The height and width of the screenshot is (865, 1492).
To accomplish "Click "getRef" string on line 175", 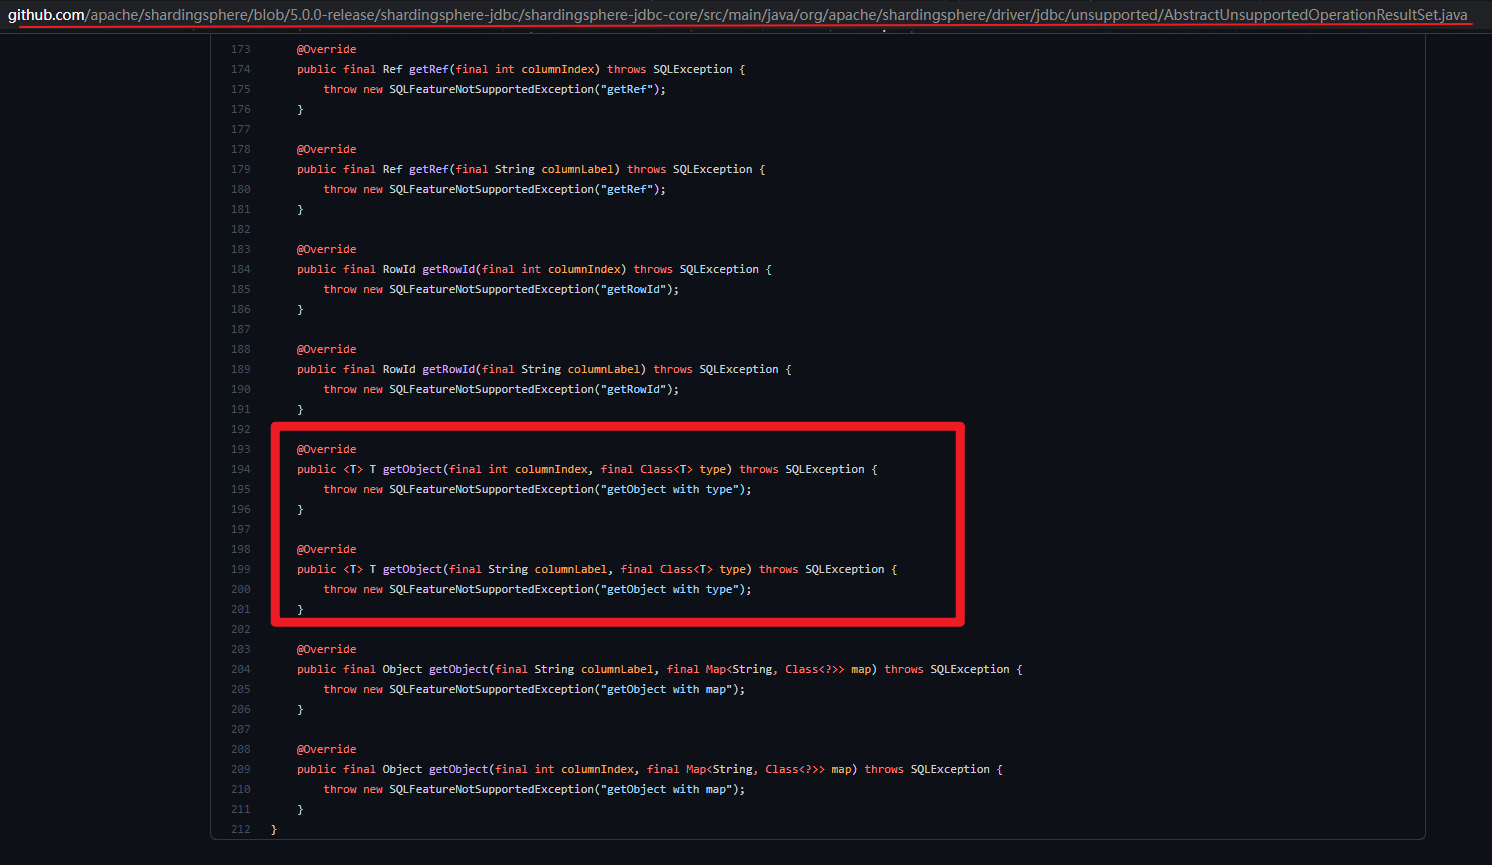I will click(x=627, y=89).
